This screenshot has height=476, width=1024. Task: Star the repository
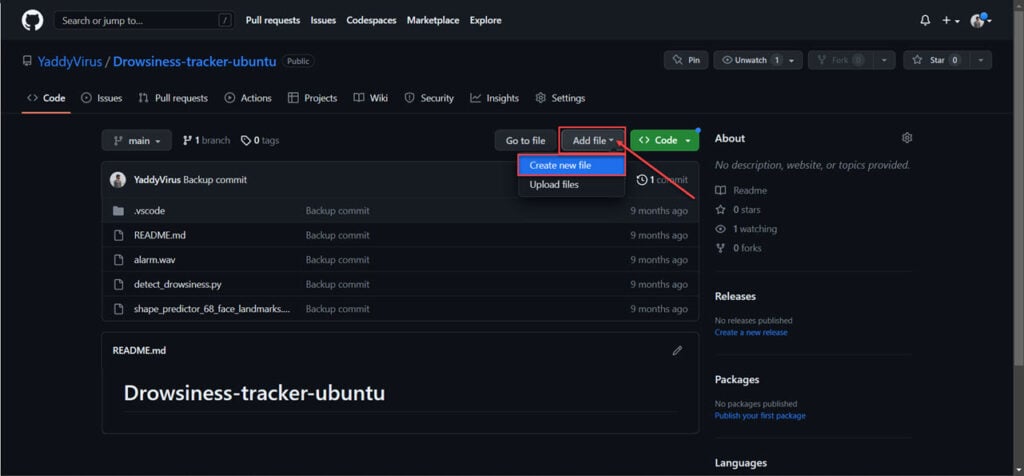[936, 60]
